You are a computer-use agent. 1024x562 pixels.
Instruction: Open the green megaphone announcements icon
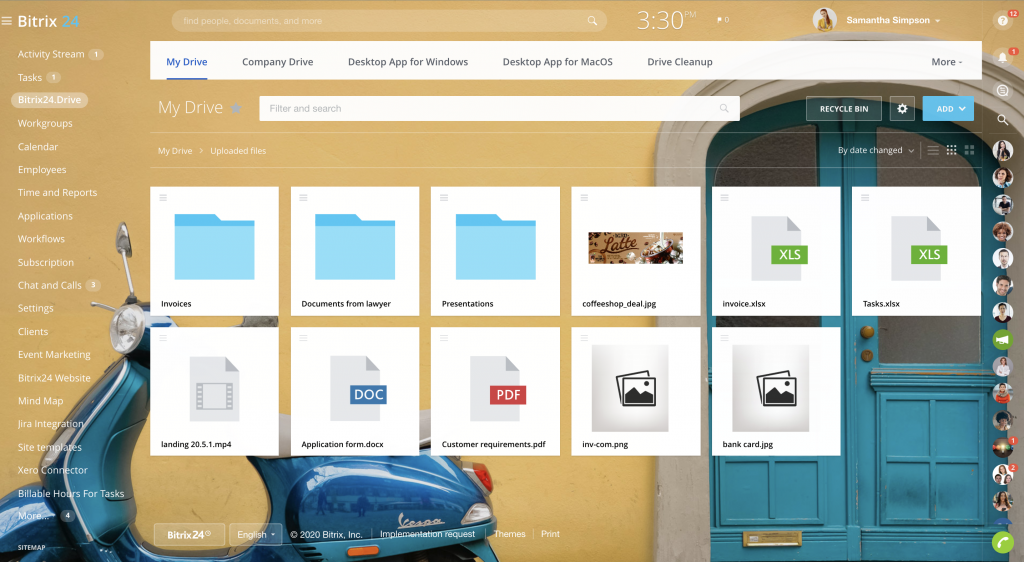tap(1002, 341)
